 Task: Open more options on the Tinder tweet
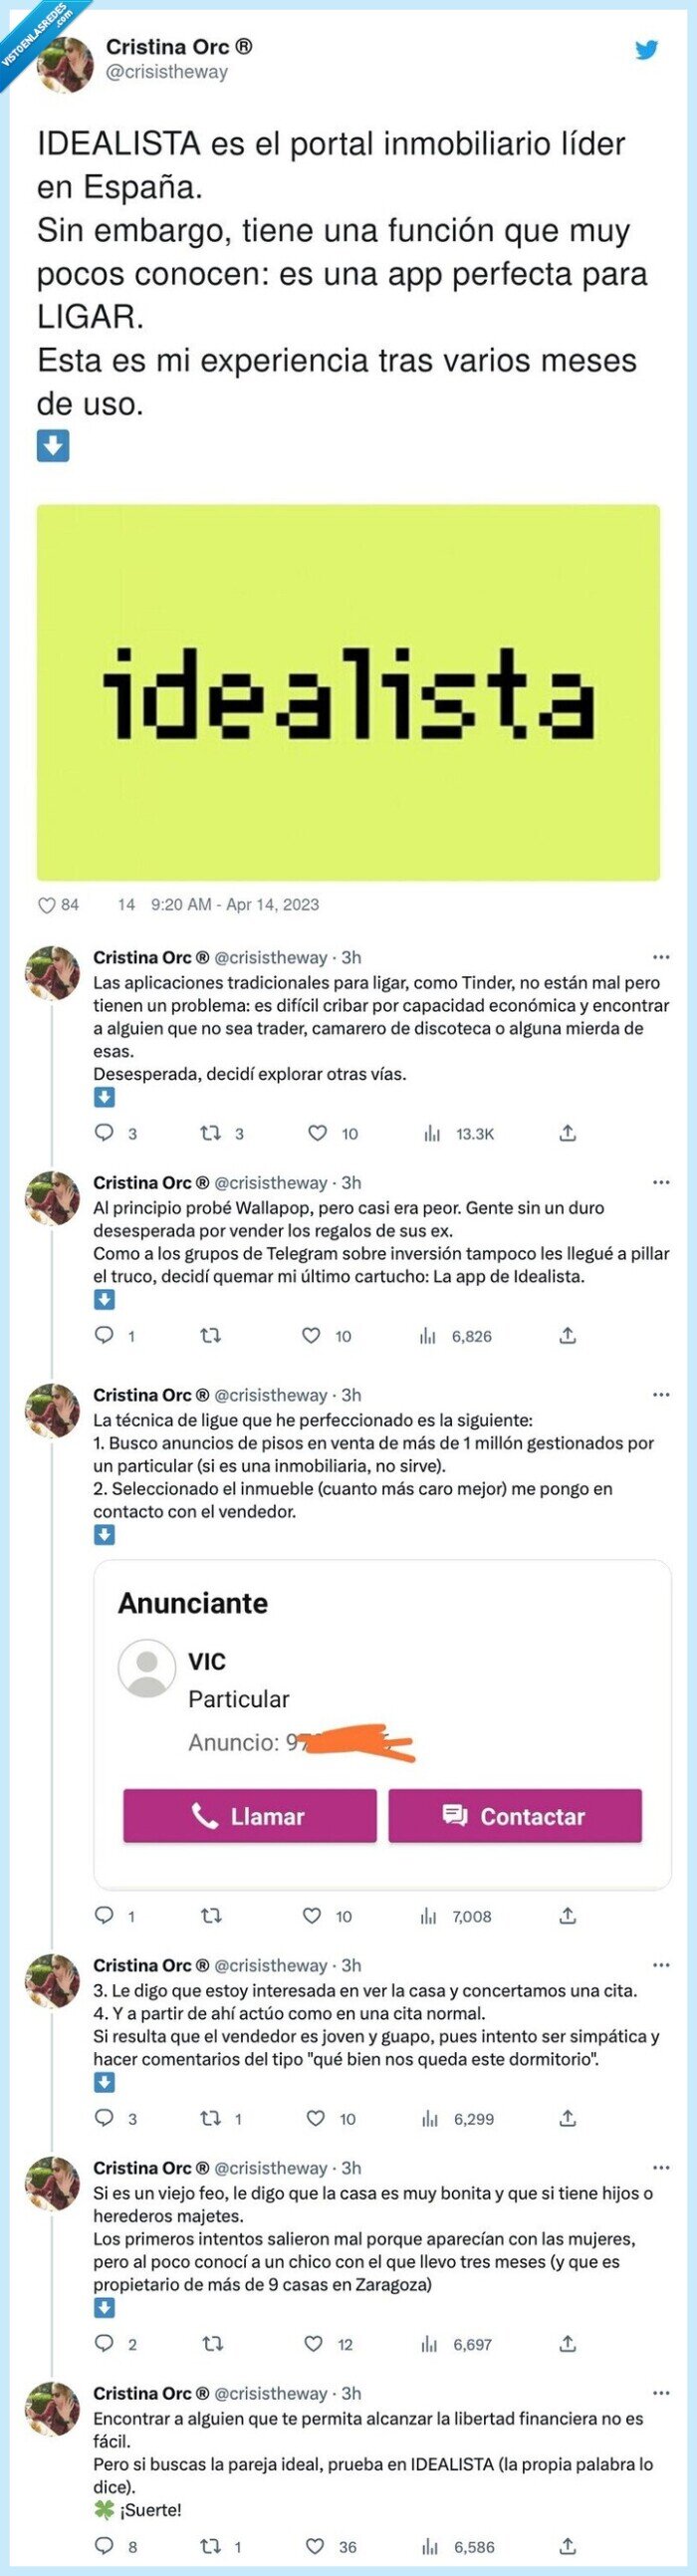pos(661,957)
